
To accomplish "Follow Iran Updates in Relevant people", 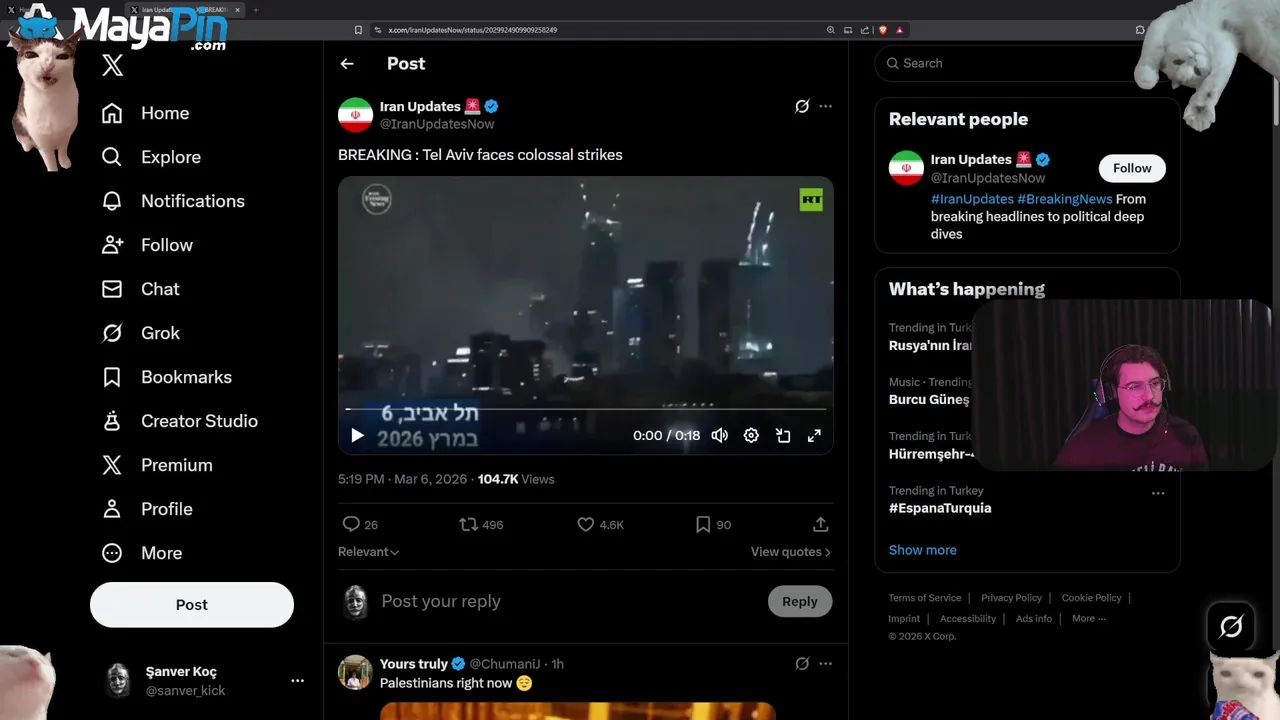I will pyautogui.click(x=1132, y=168).
